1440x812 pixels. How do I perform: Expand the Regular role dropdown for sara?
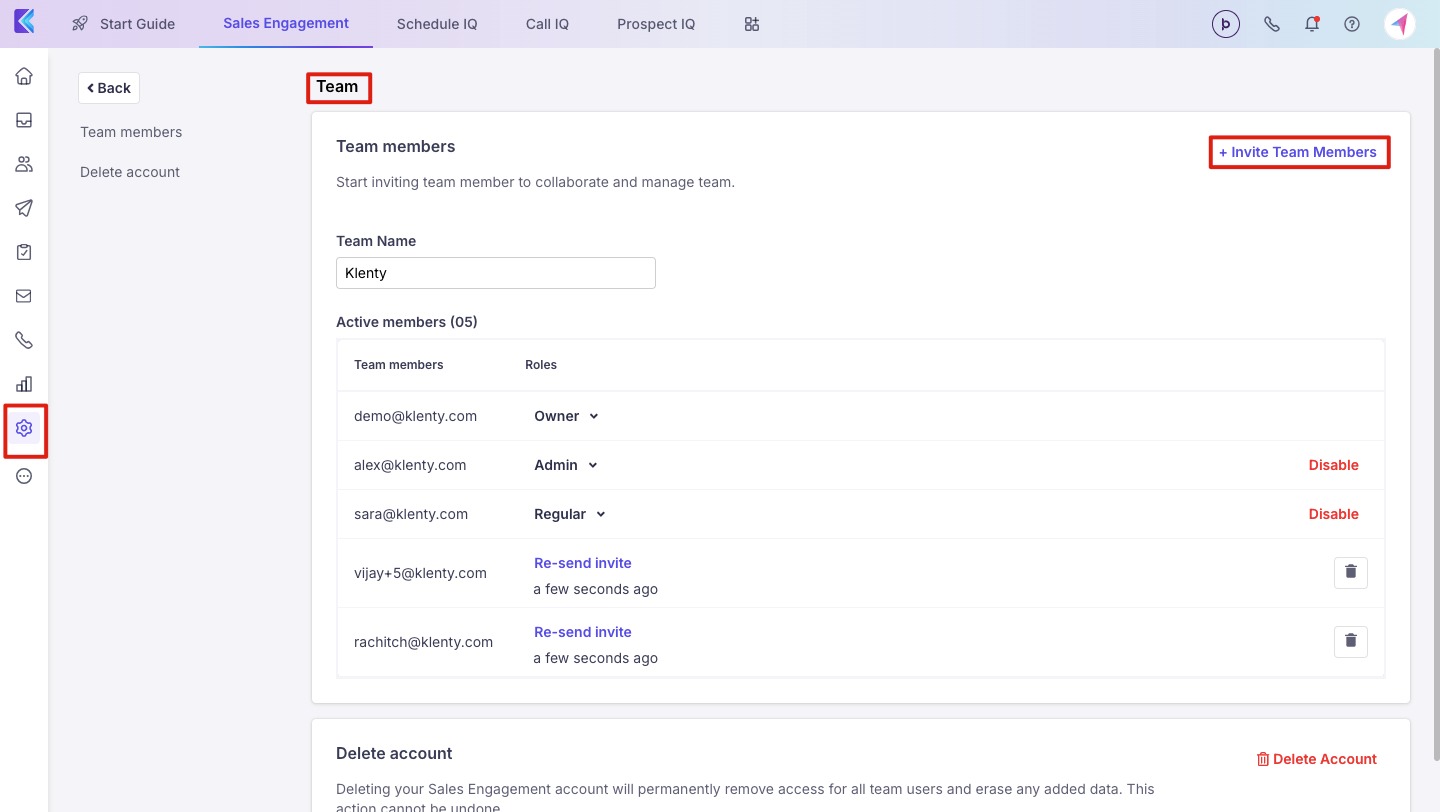[570, 514]
